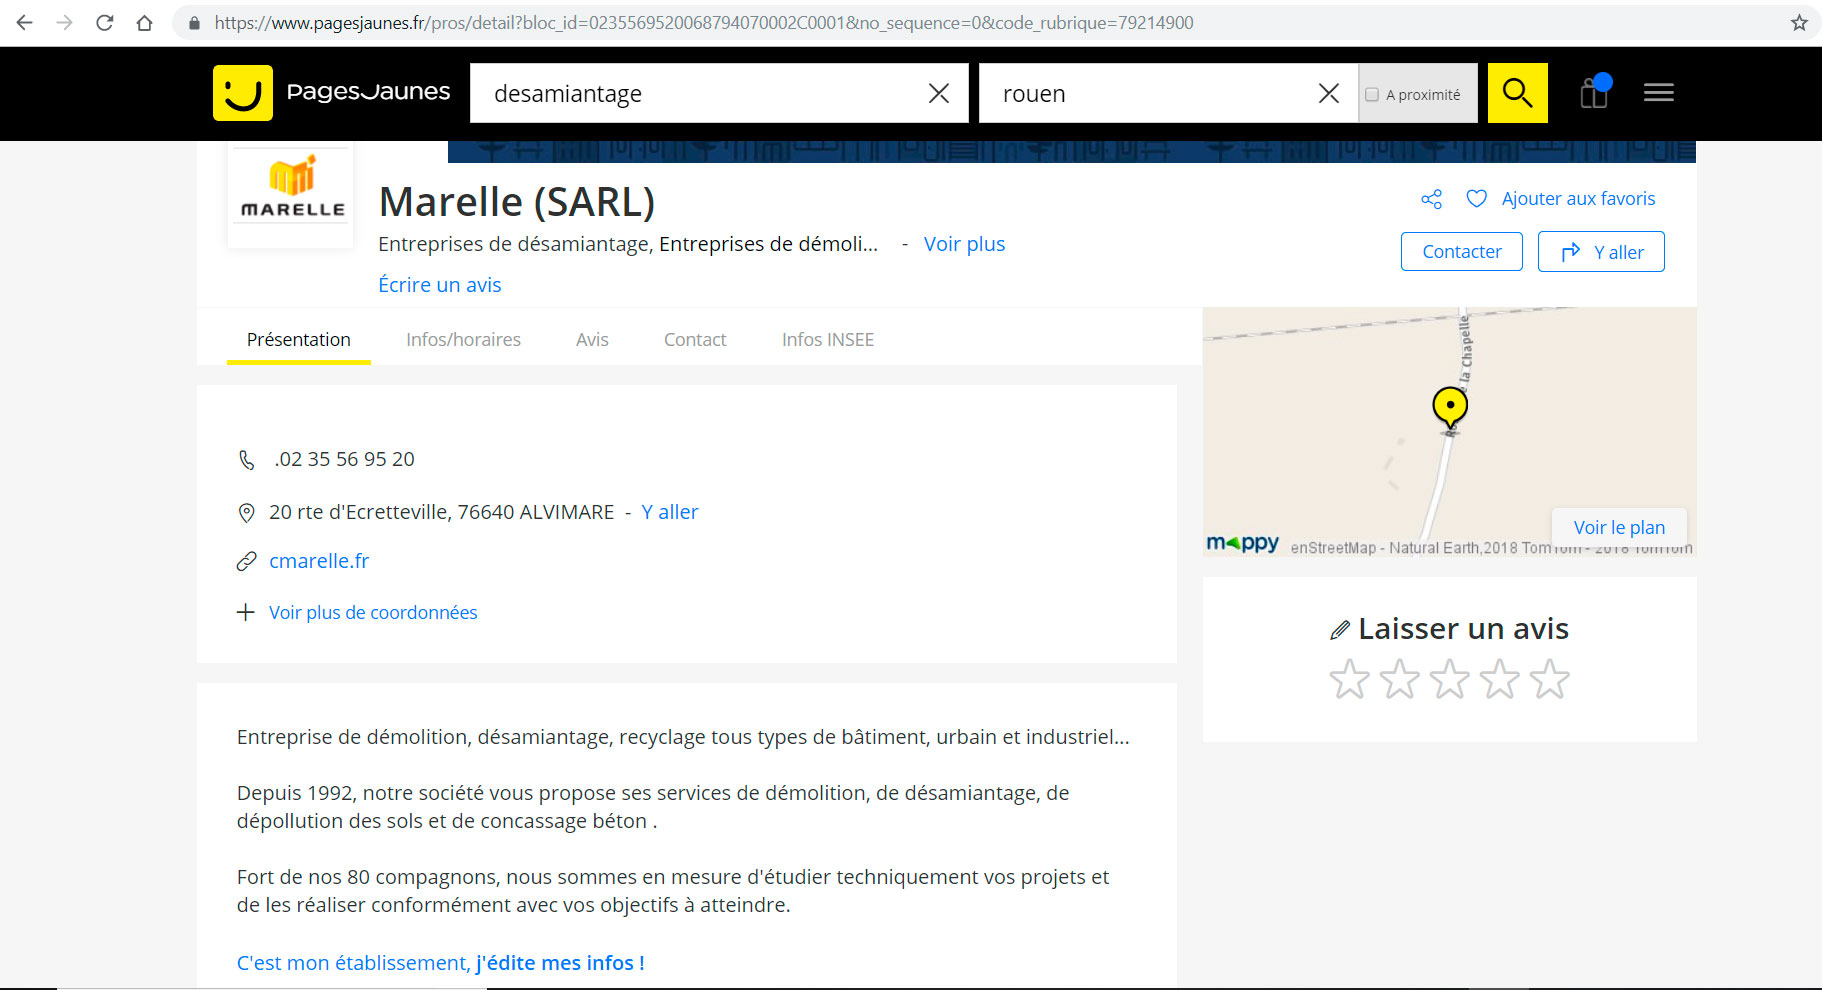The height and width of the screenshot is (990, 1822).
Task: Click the mappy logo on the map
Action: pos(1242,543)
